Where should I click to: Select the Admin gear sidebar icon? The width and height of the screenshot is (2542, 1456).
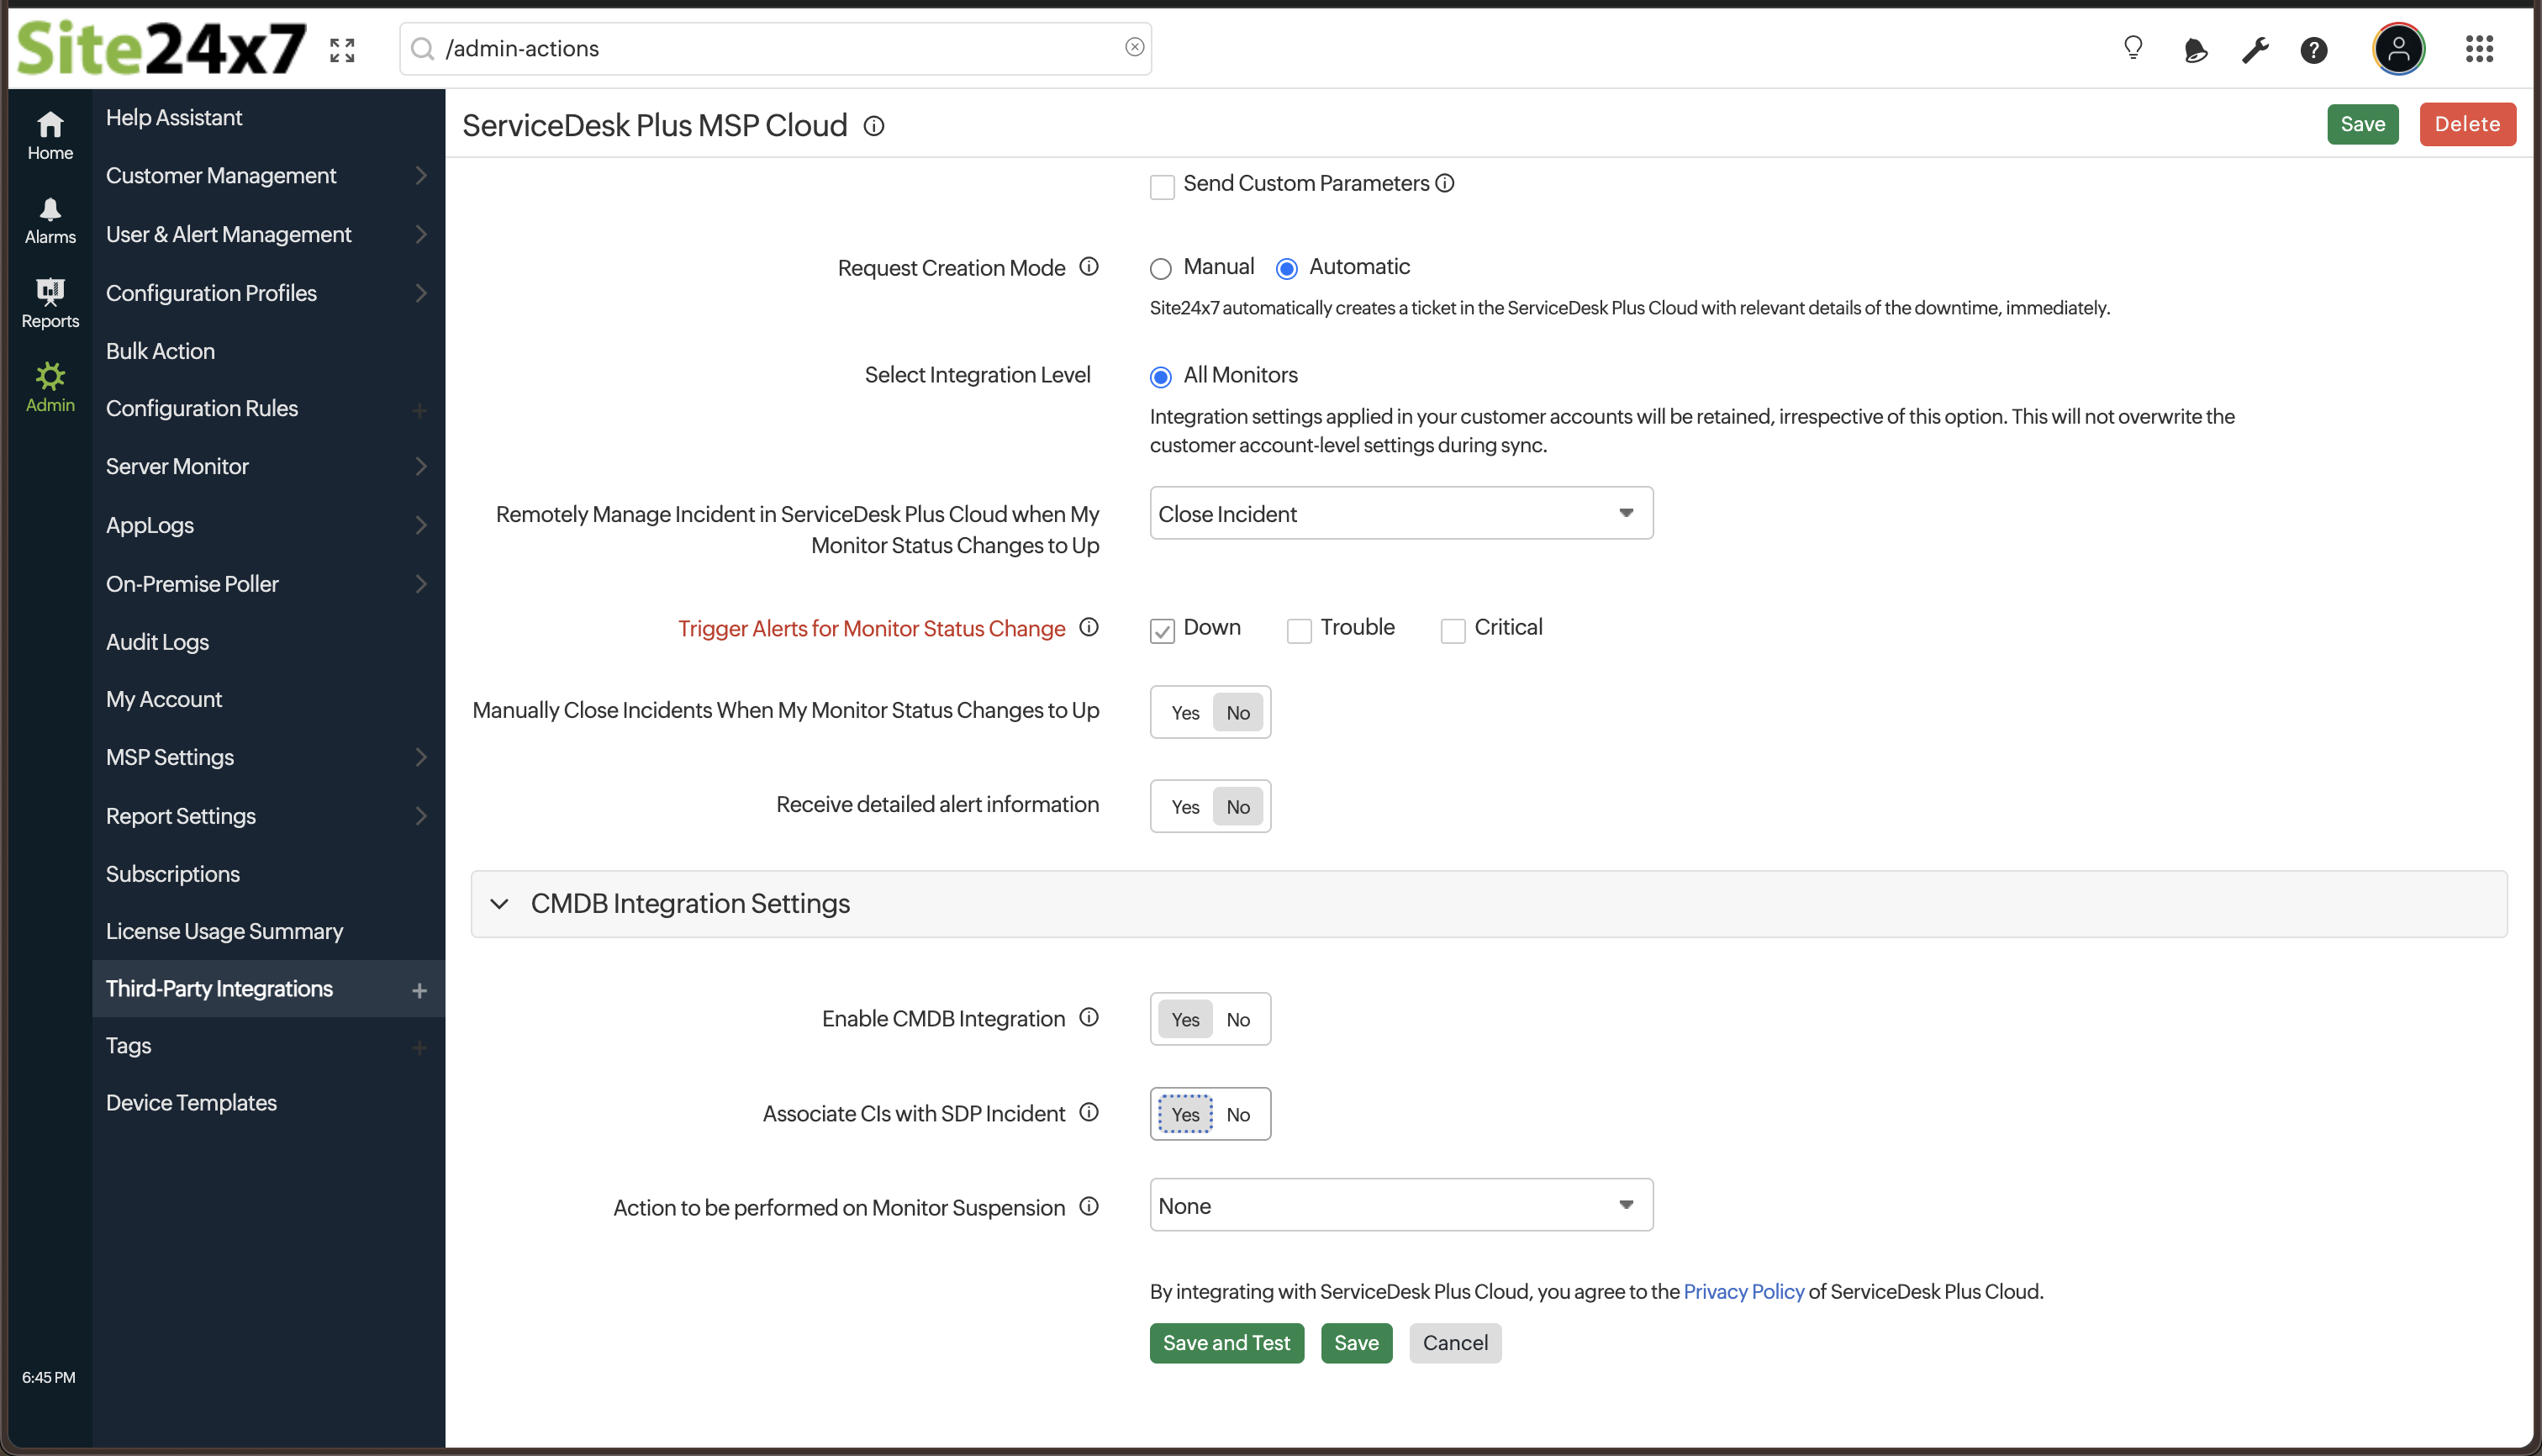pyautogui.click(x=50, y=385)
